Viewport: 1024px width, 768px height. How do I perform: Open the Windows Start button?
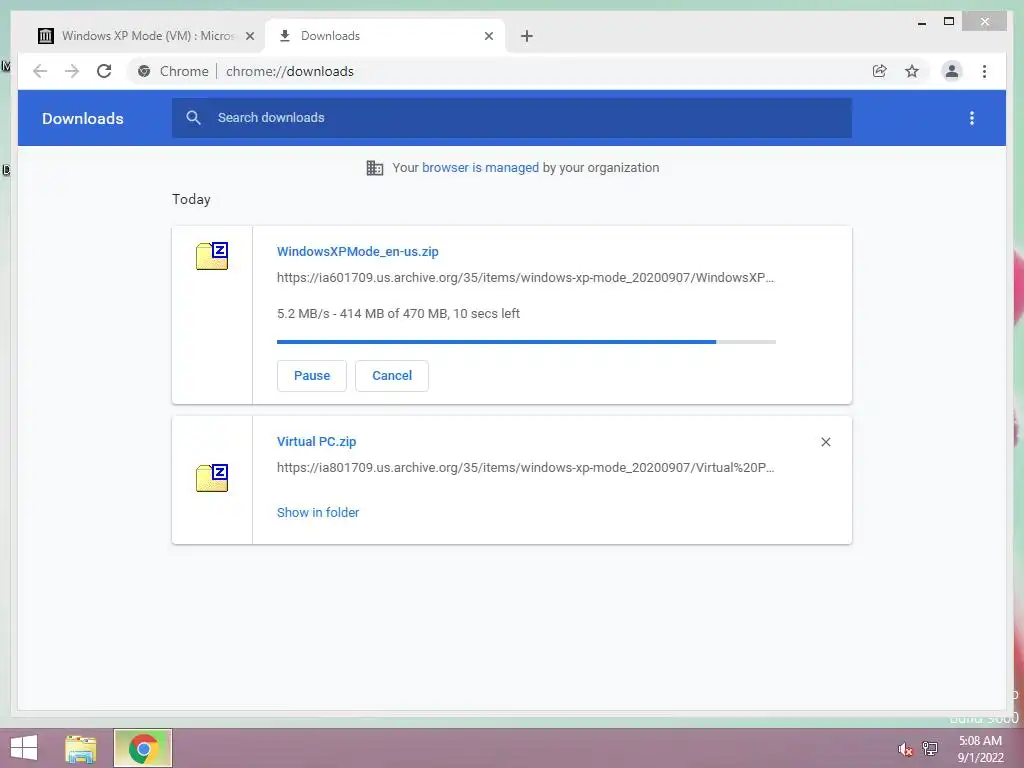24,748
